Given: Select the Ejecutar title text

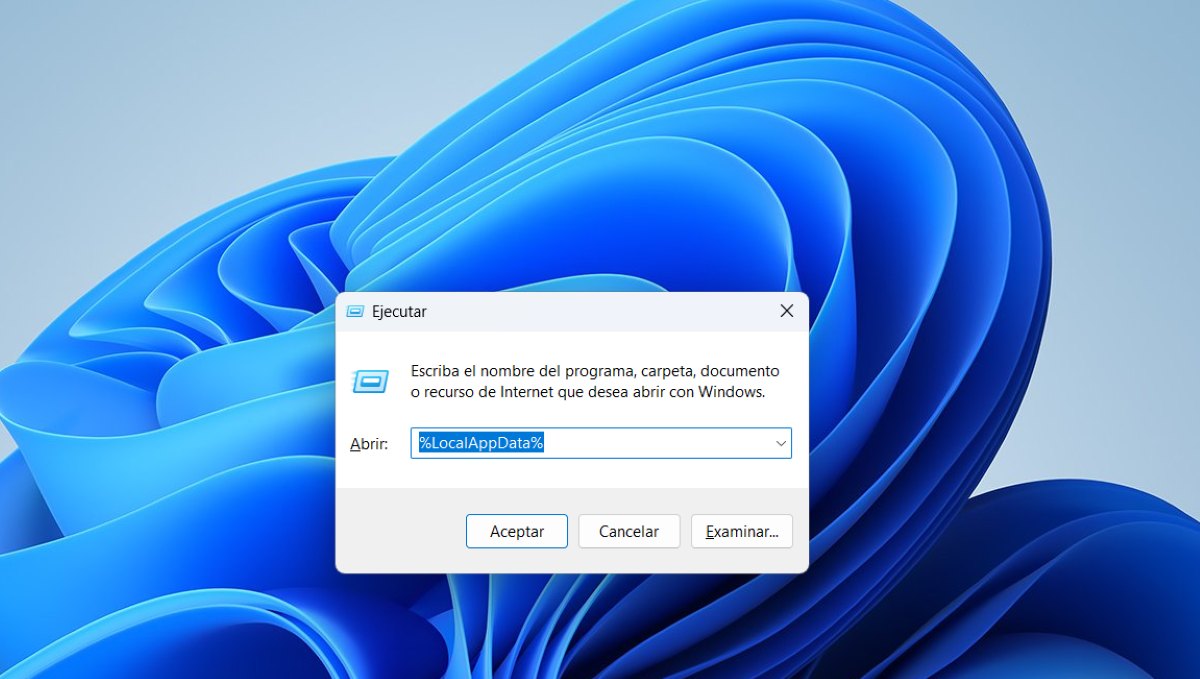Looking at the screenshot, I should pyautogui.click(x=400, y=311).
